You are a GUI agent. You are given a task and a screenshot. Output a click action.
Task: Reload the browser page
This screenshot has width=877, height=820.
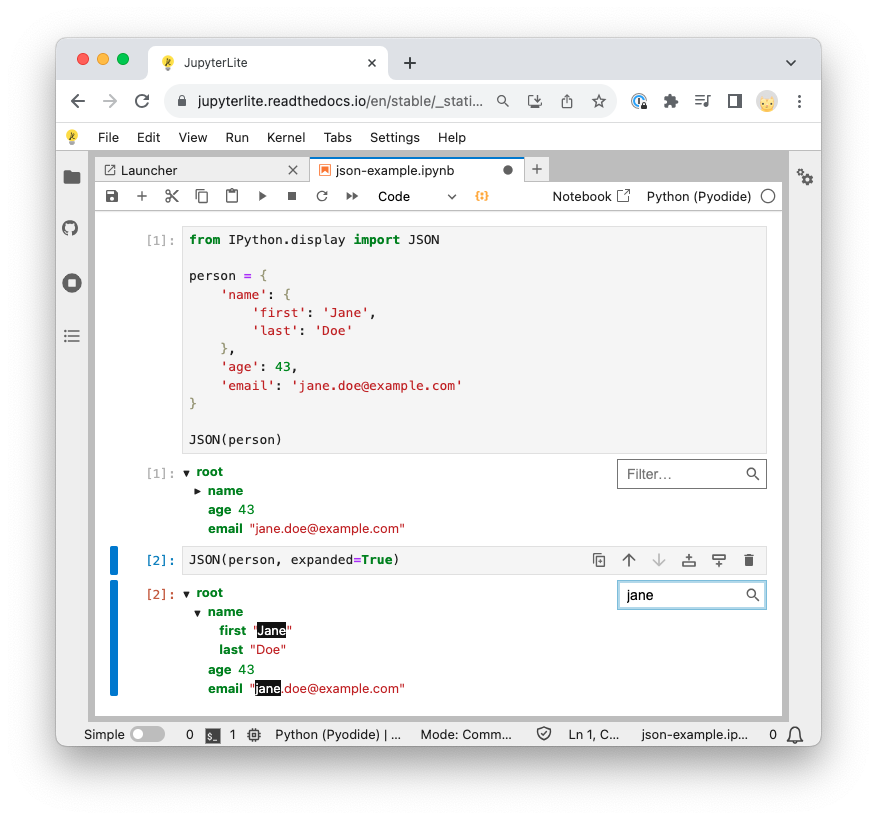click(142, 101)
